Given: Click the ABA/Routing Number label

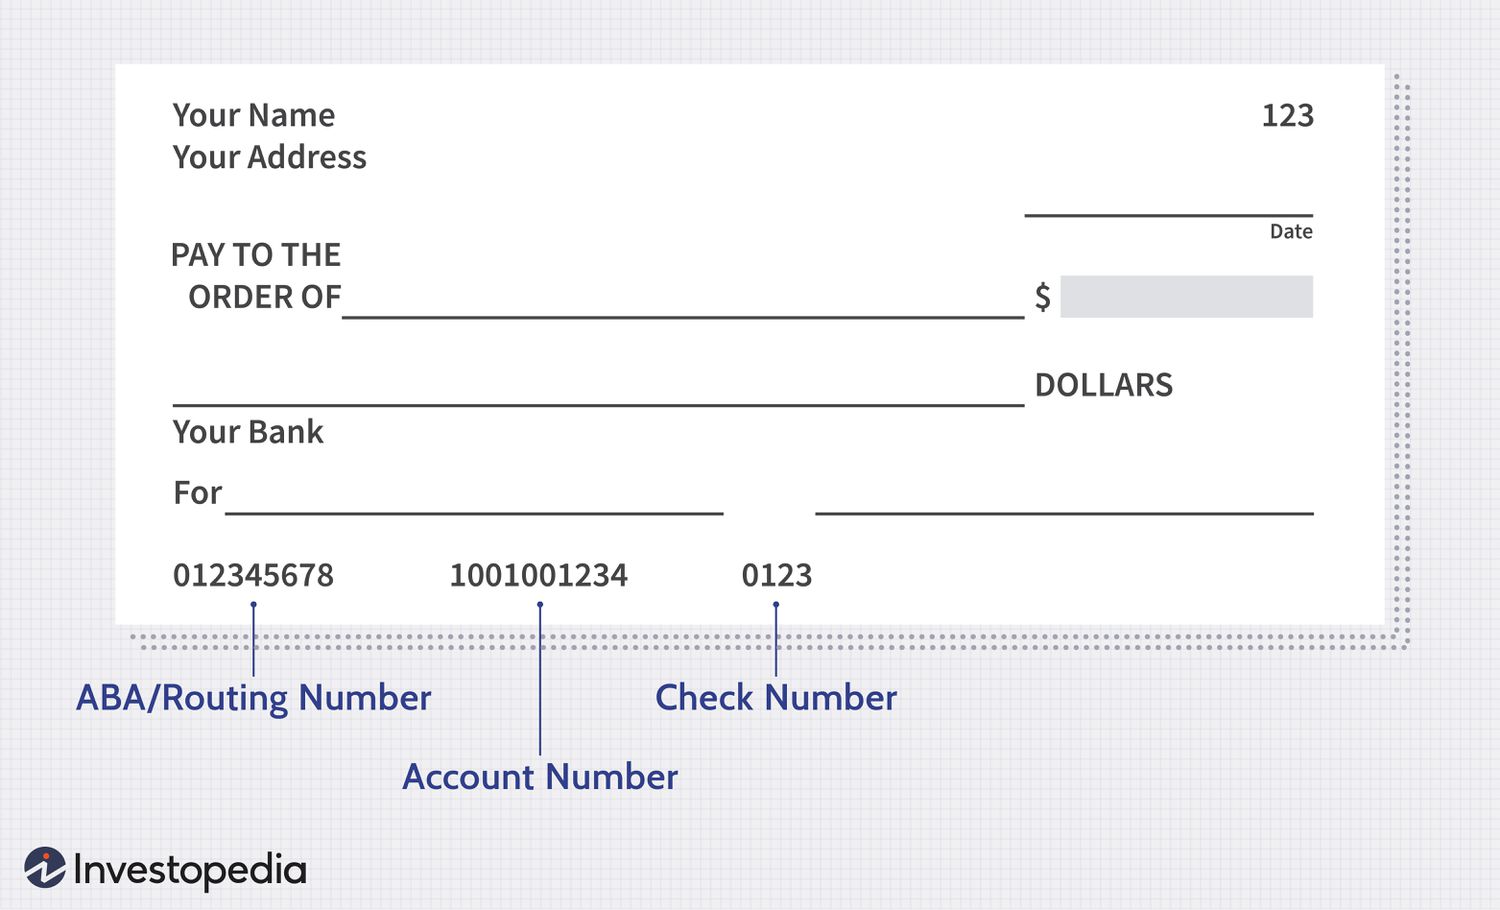Looking at the screenshot, I should (254, 697).
